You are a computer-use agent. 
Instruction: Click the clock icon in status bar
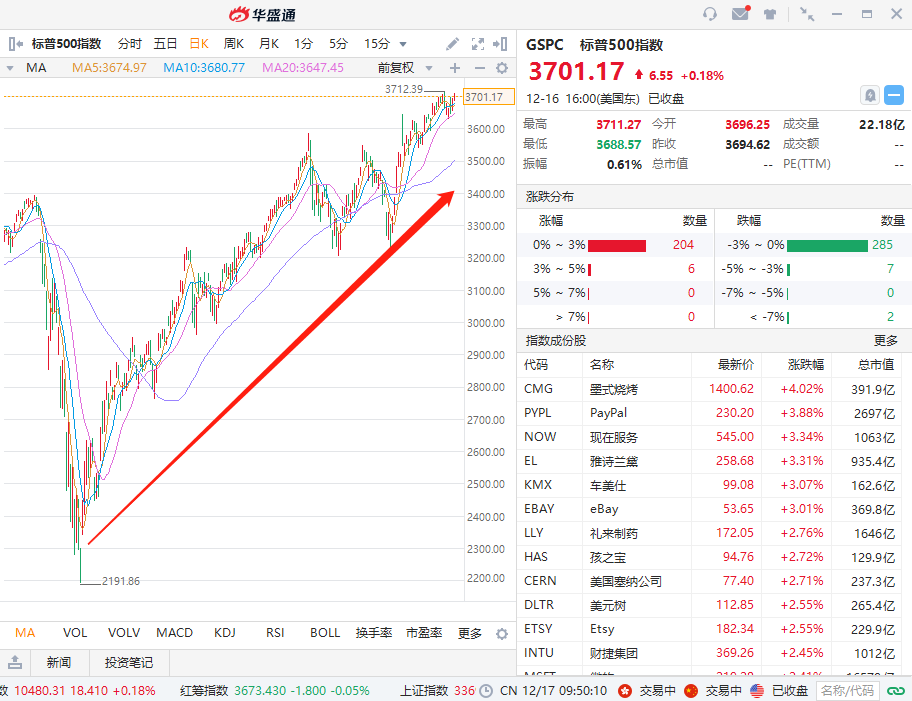point(485,691)
